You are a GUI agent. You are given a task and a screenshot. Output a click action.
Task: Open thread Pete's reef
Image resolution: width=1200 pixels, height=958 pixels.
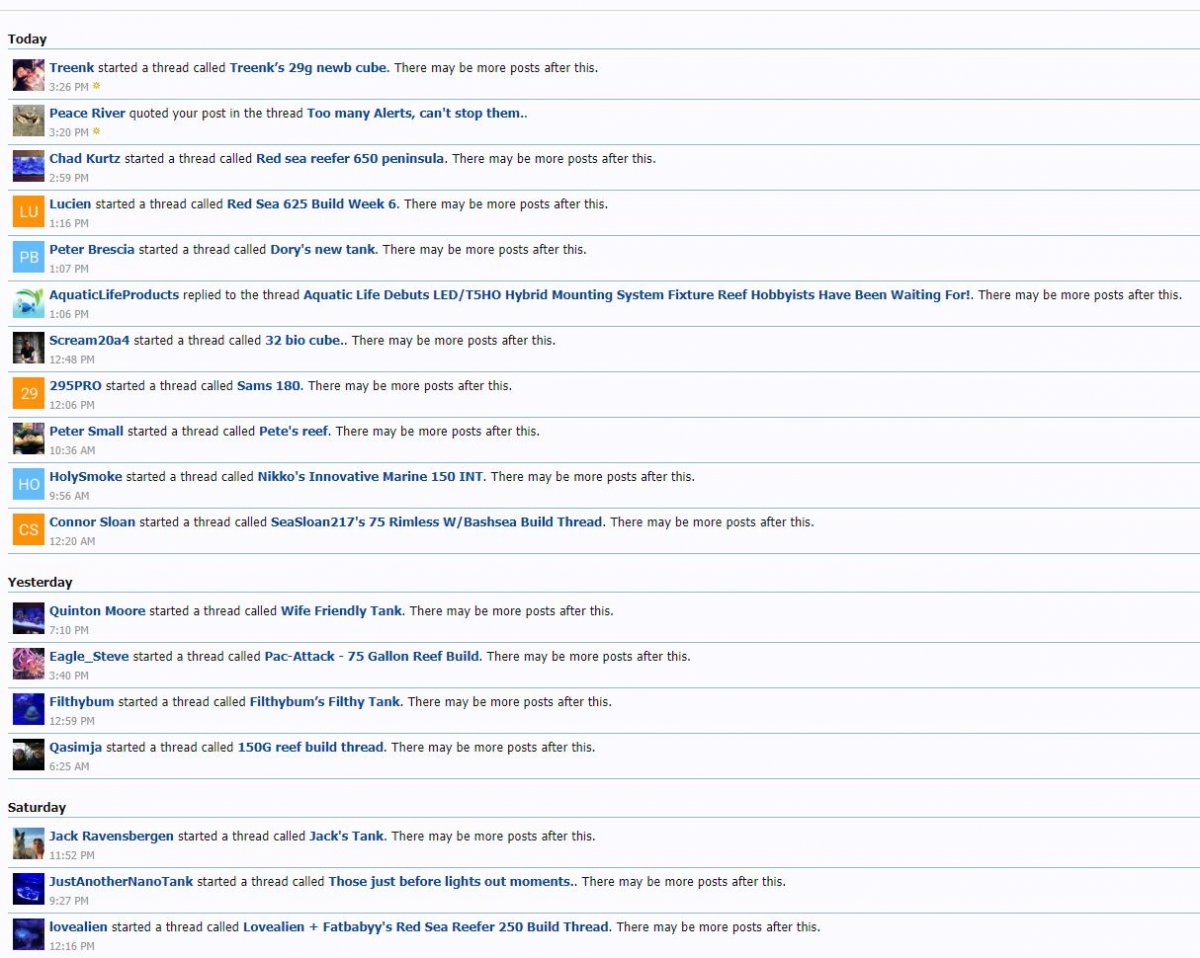[293, 431]
